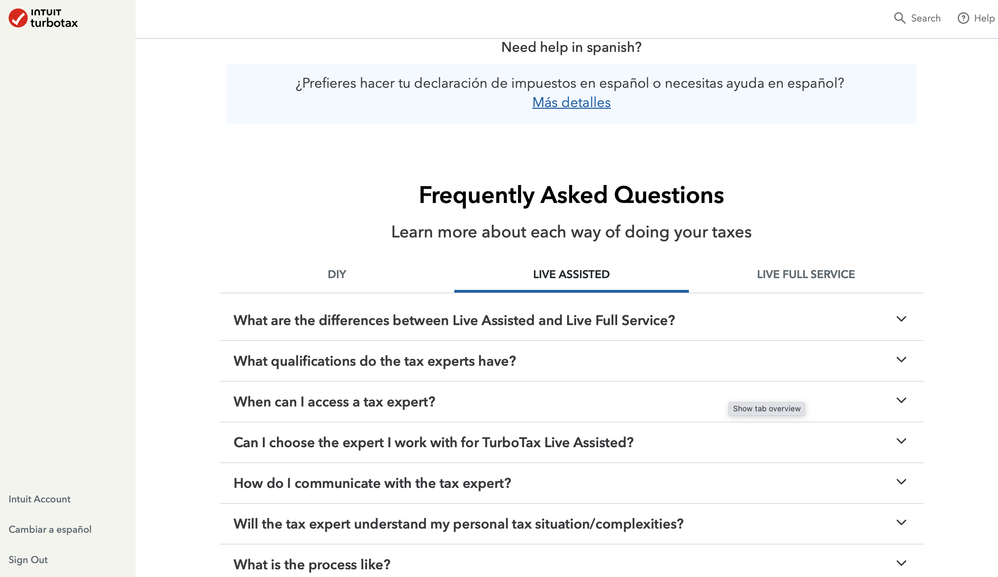The height and width of the screenshot is (577, 998).
Task: Click 'Show tab overview' tooltip
Action: (766, 409)
